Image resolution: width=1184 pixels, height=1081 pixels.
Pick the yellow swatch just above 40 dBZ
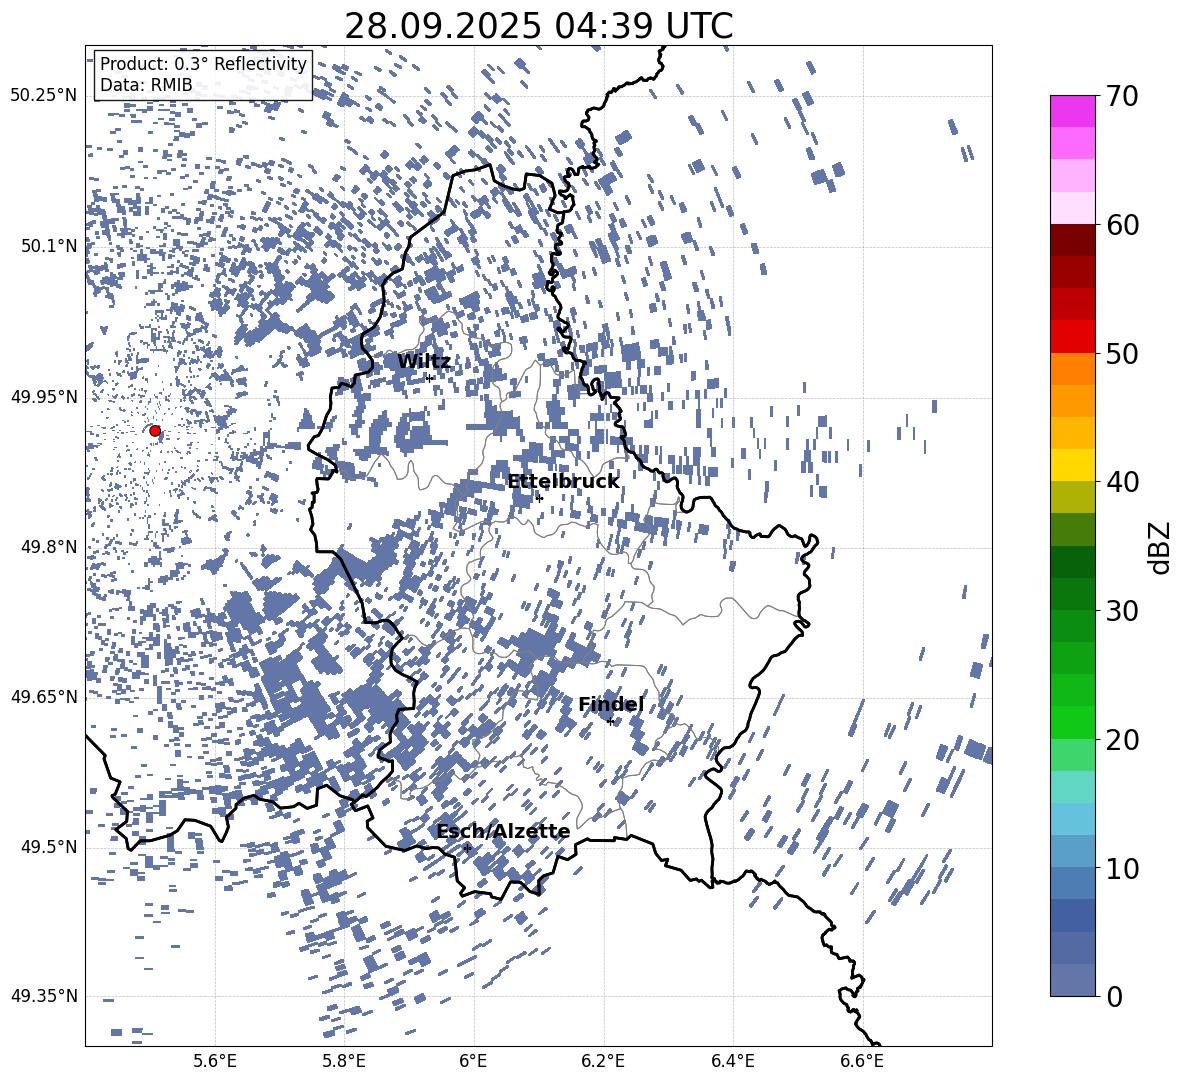tap(1072, 465)
